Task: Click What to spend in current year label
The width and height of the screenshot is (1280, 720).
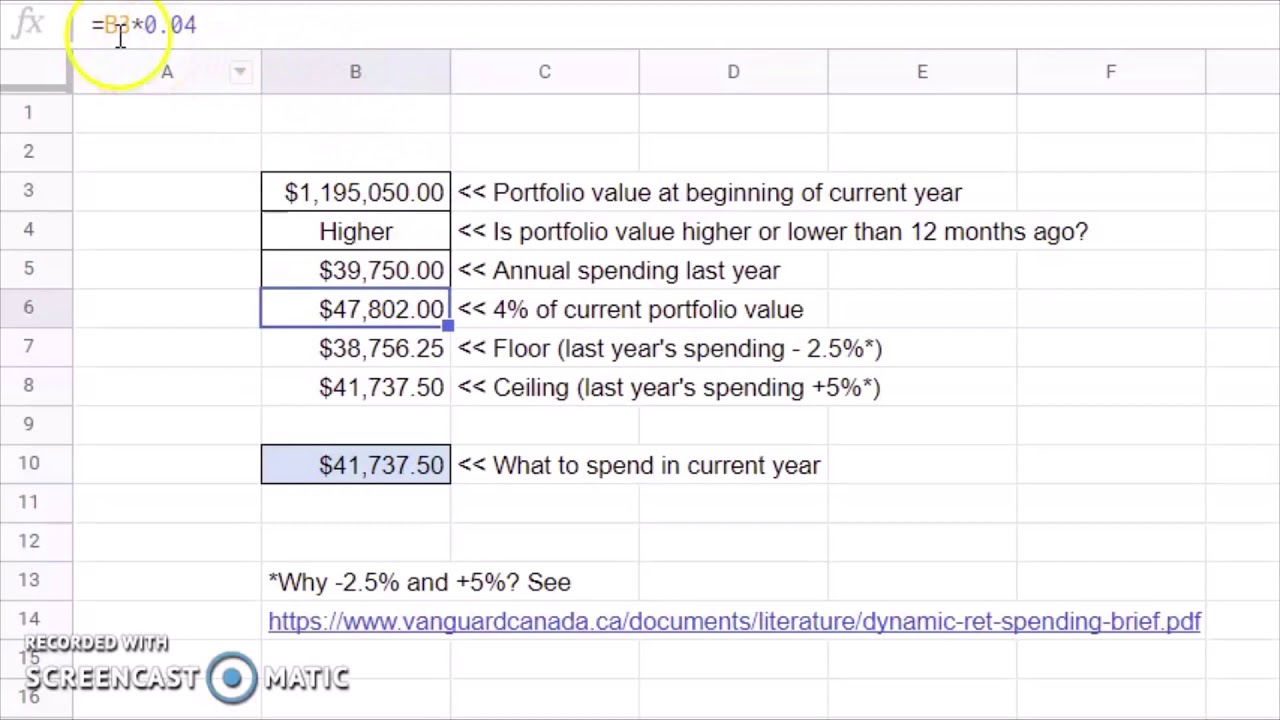Action: point(639,465)
